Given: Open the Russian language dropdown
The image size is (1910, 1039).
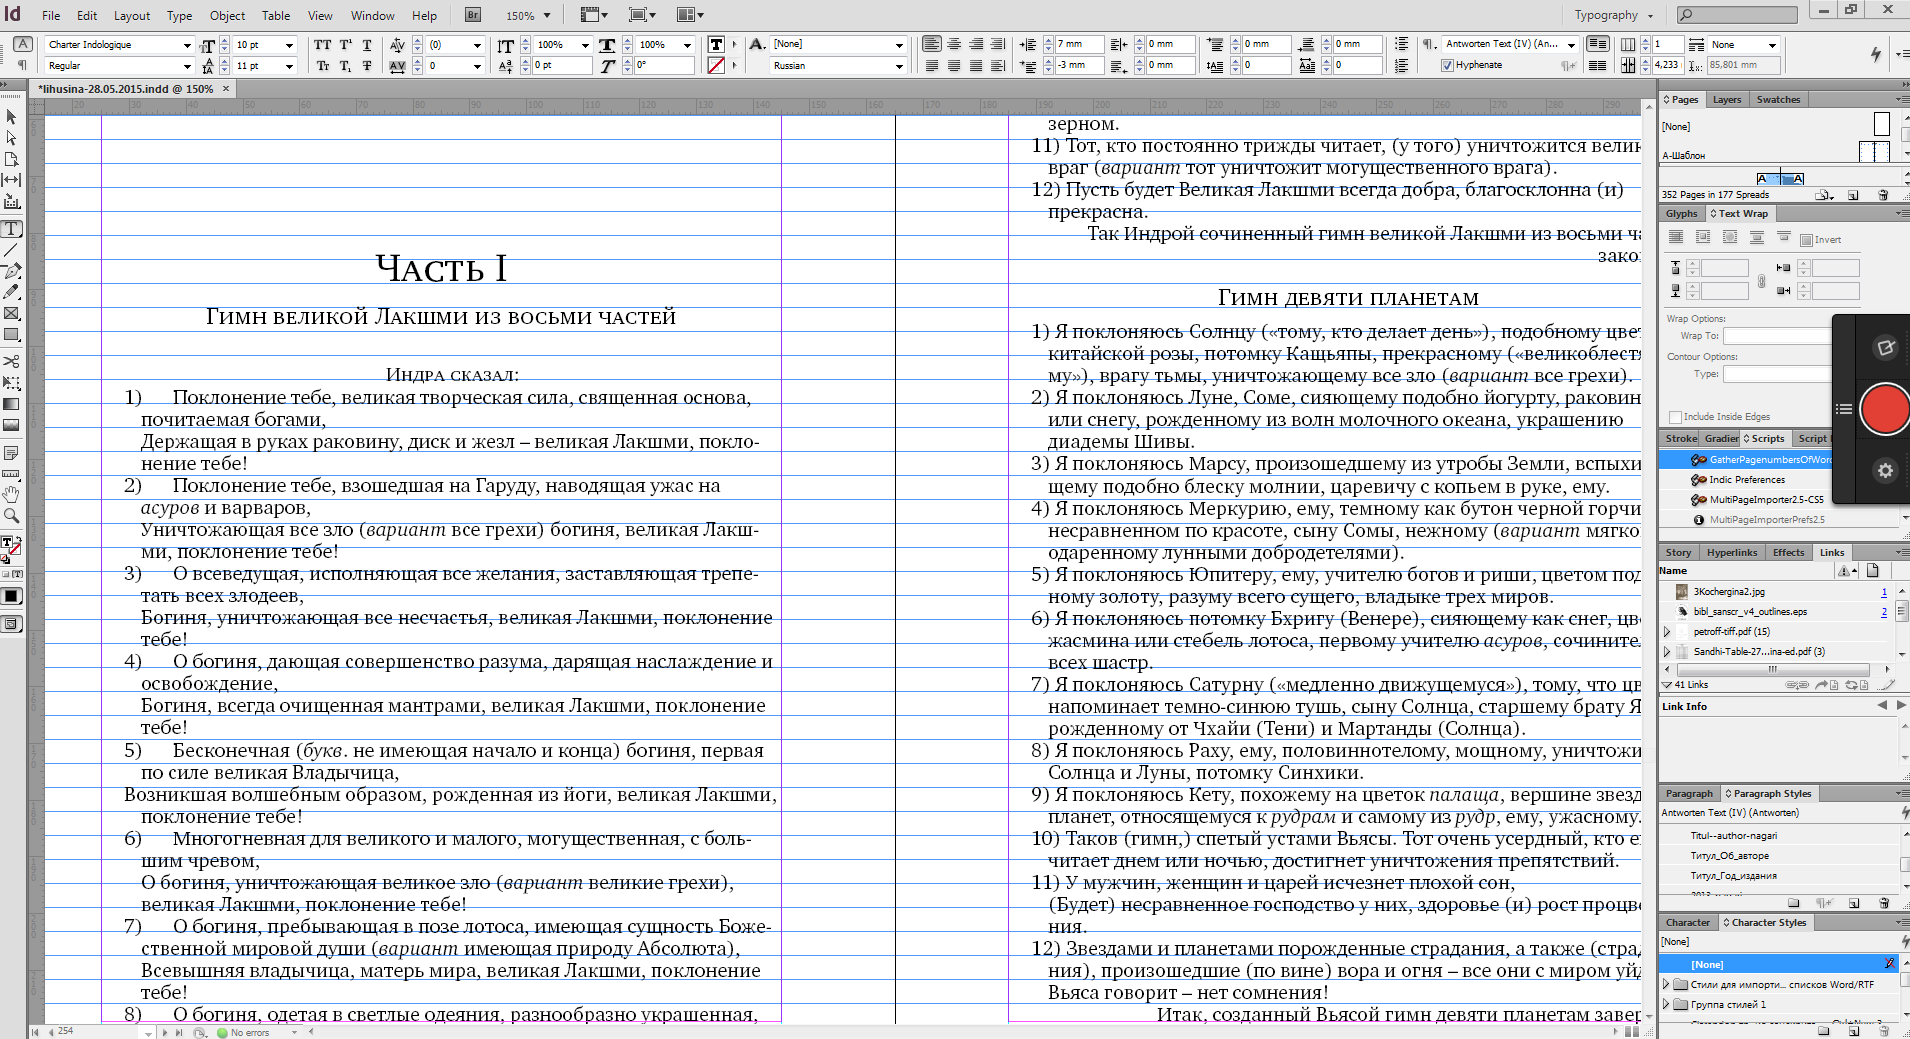Looking at the screenshot, I should pos(899,66).
